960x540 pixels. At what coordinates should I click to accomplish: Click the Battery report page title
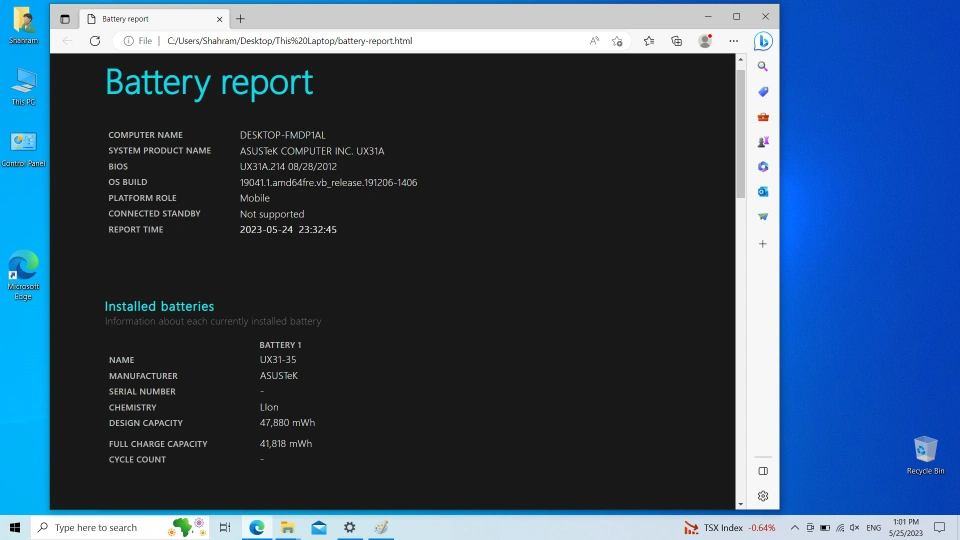coord(209,82)
